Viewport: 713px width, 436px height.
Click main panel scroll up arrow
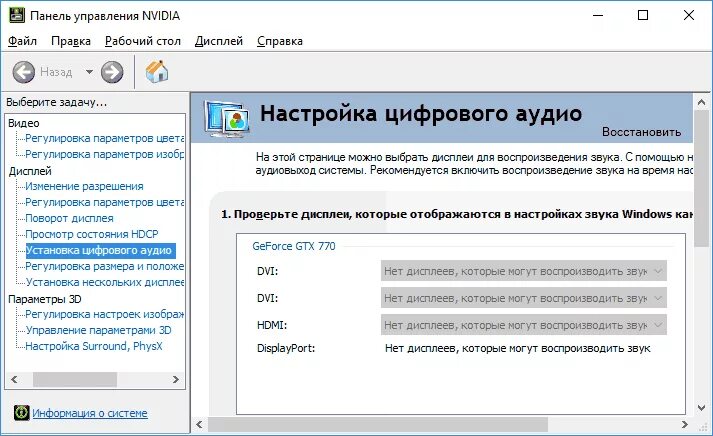pos(701,102)
